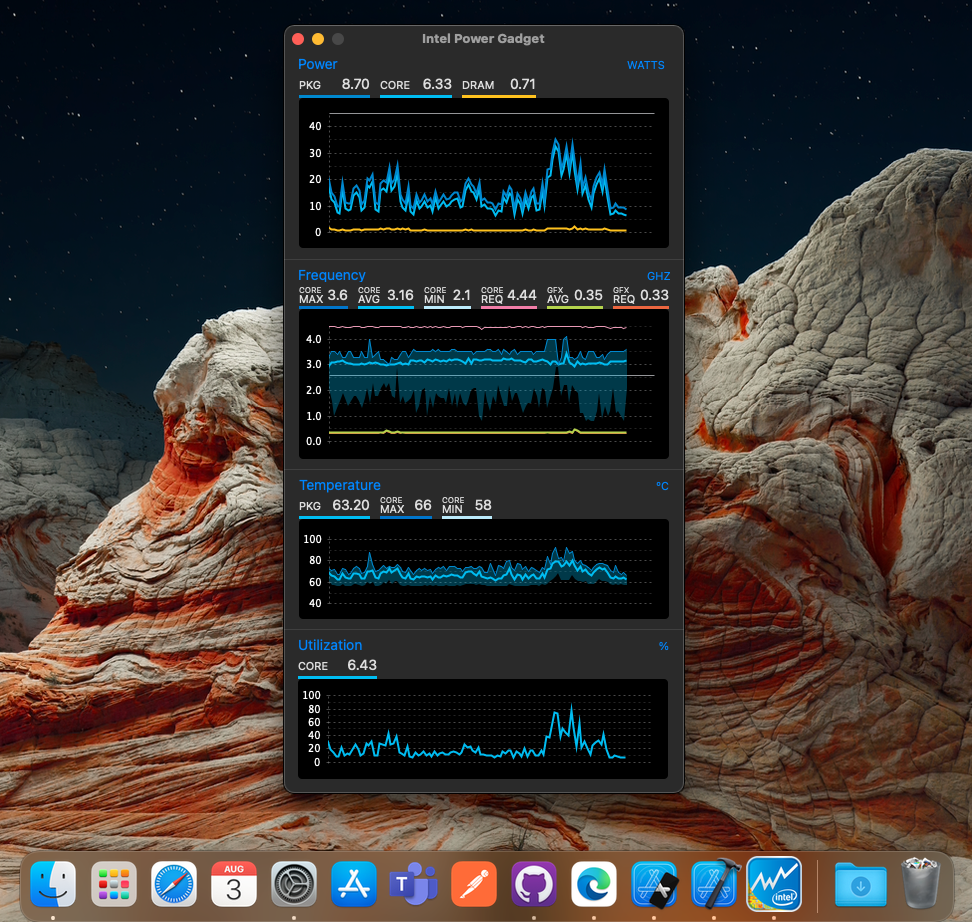Close the Intel Power Gadget window

(298, 39)
